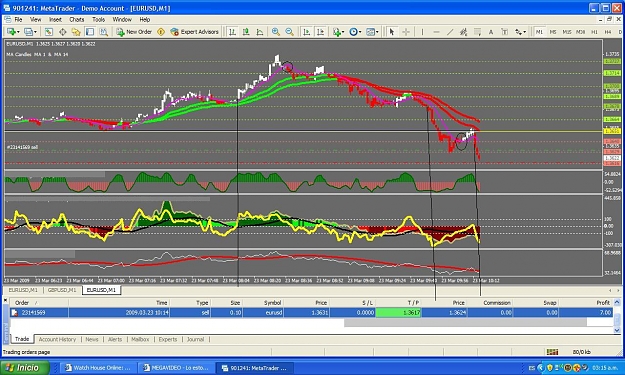Switch chart to Candlesticks icon
This screenshot has width=625, height=375.
pos(246,32)
